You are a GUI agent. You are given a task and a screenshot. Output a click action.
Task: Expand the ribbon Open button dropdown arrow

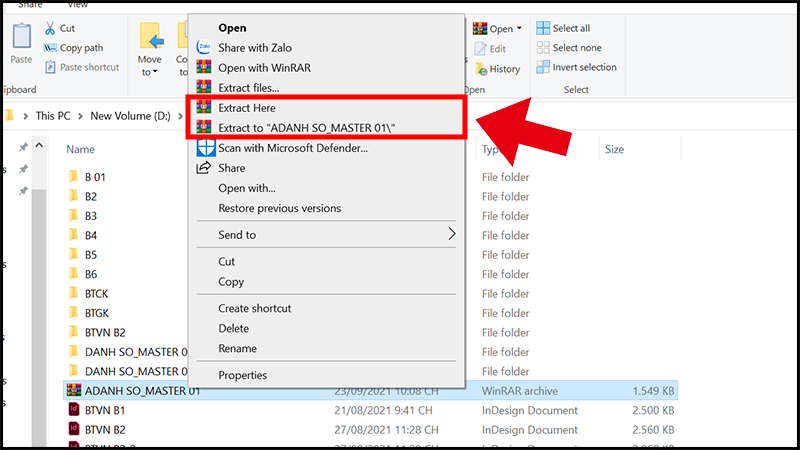point(519,28)
